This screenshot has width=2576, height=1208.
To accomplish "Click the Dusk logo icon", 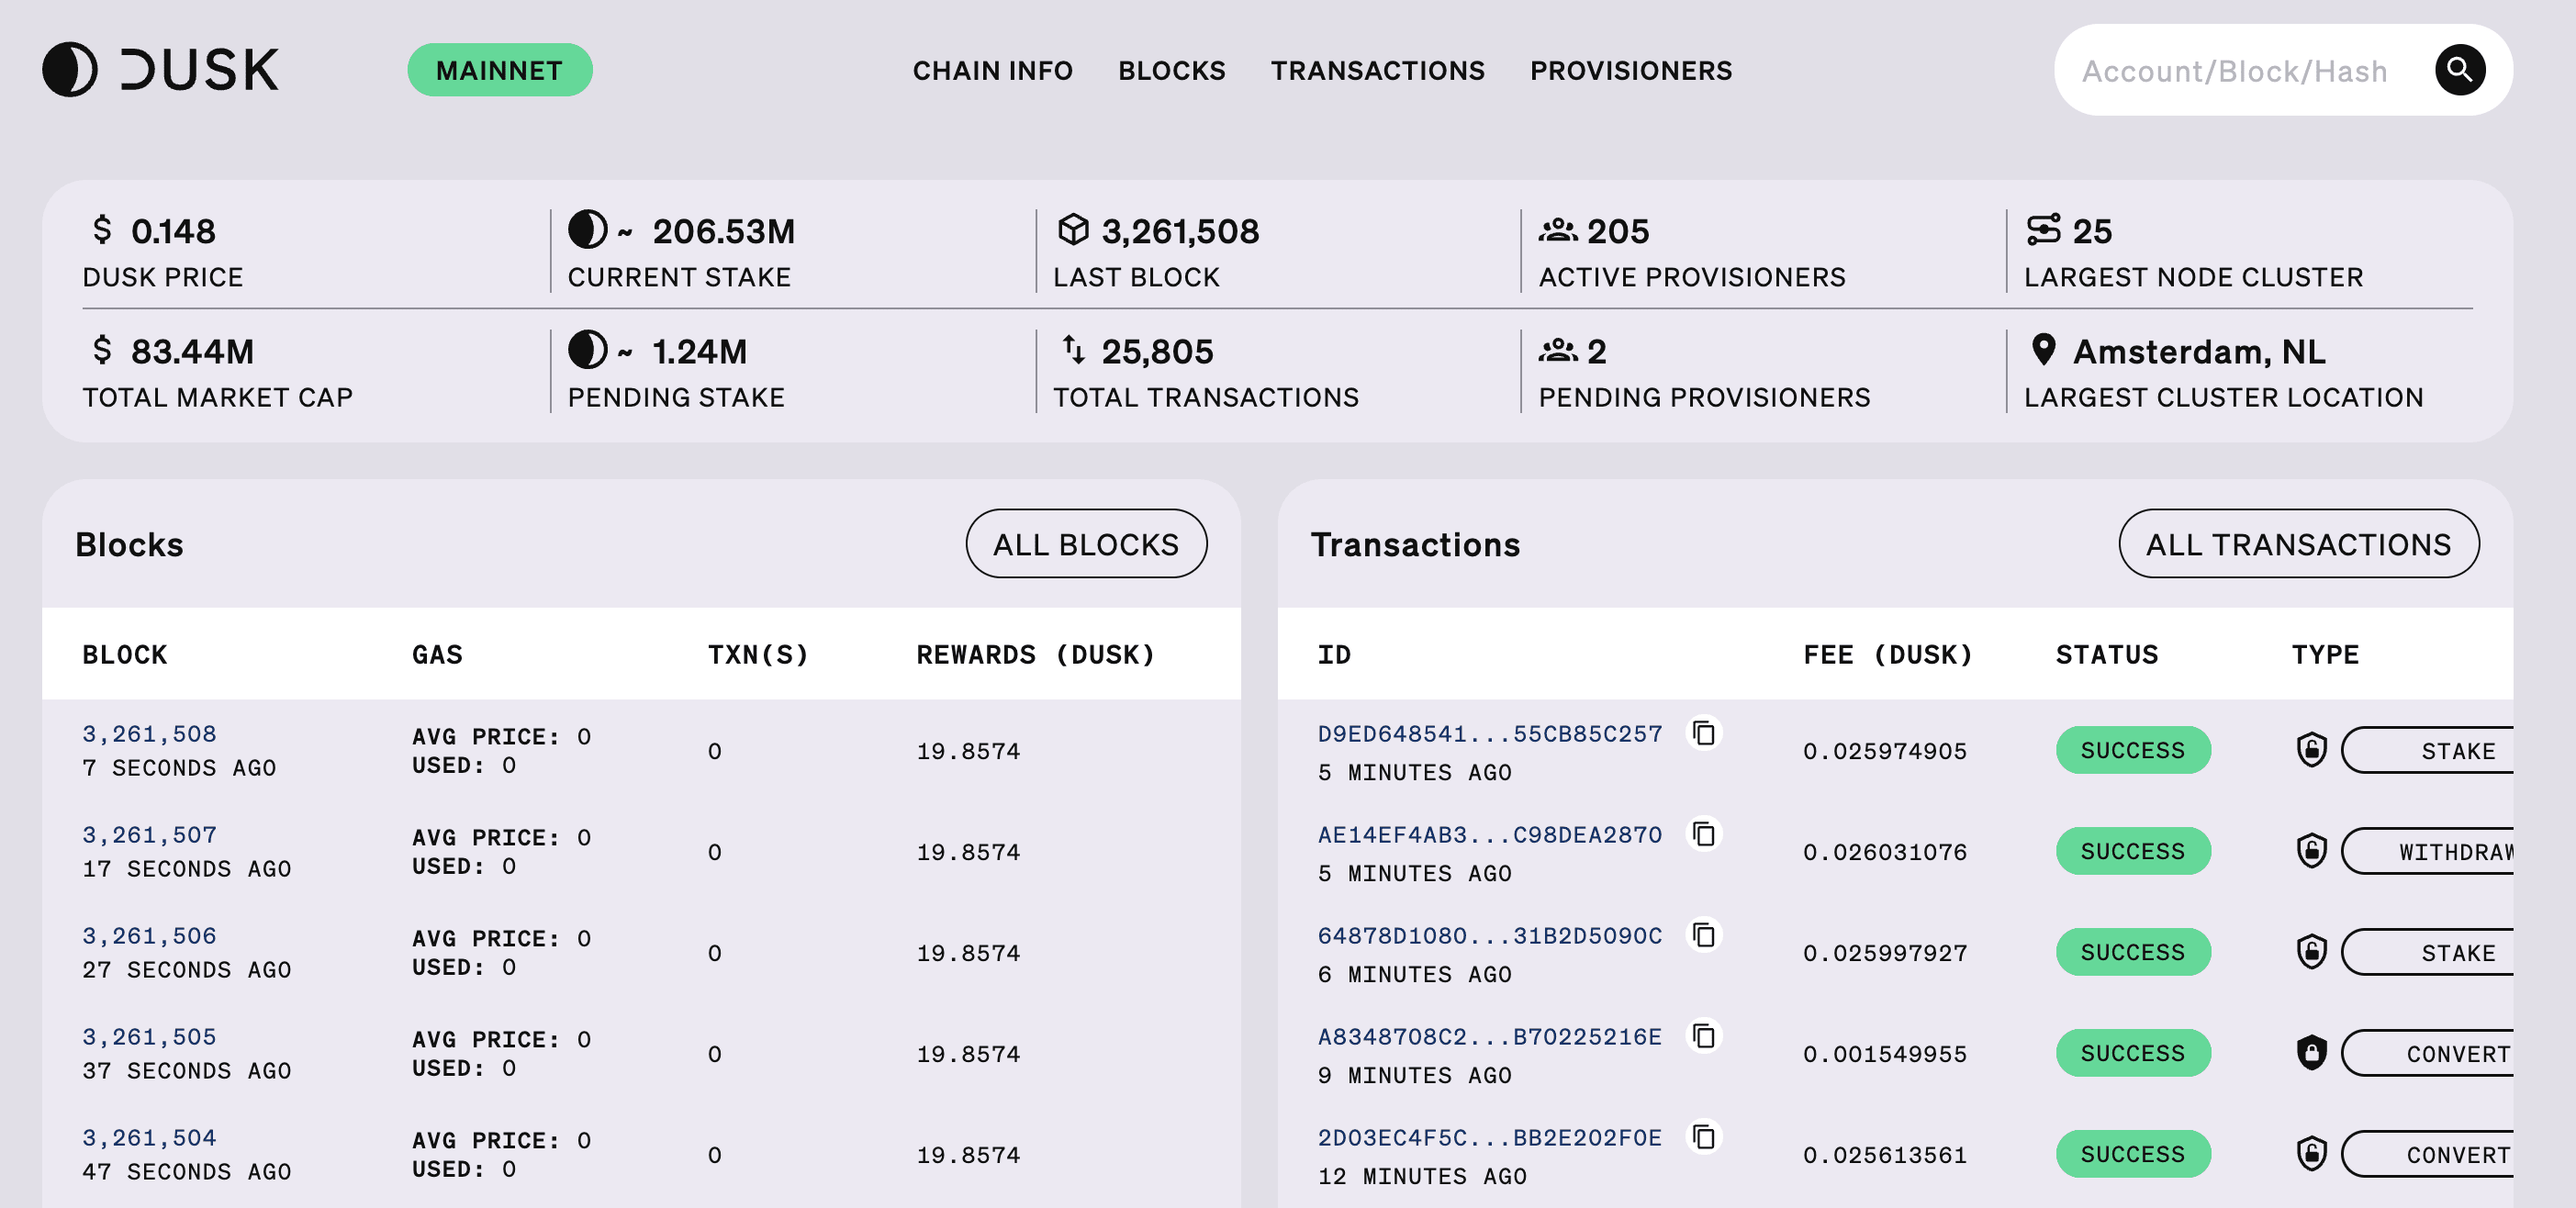I will point(70,70).
